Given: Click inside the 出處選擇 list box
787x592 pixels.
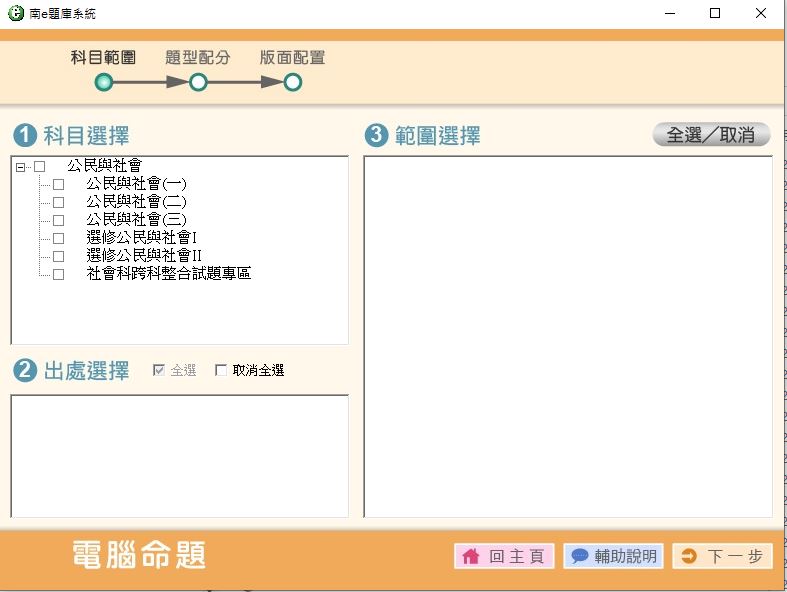Looking at the screenshot, I should point(179,455).
